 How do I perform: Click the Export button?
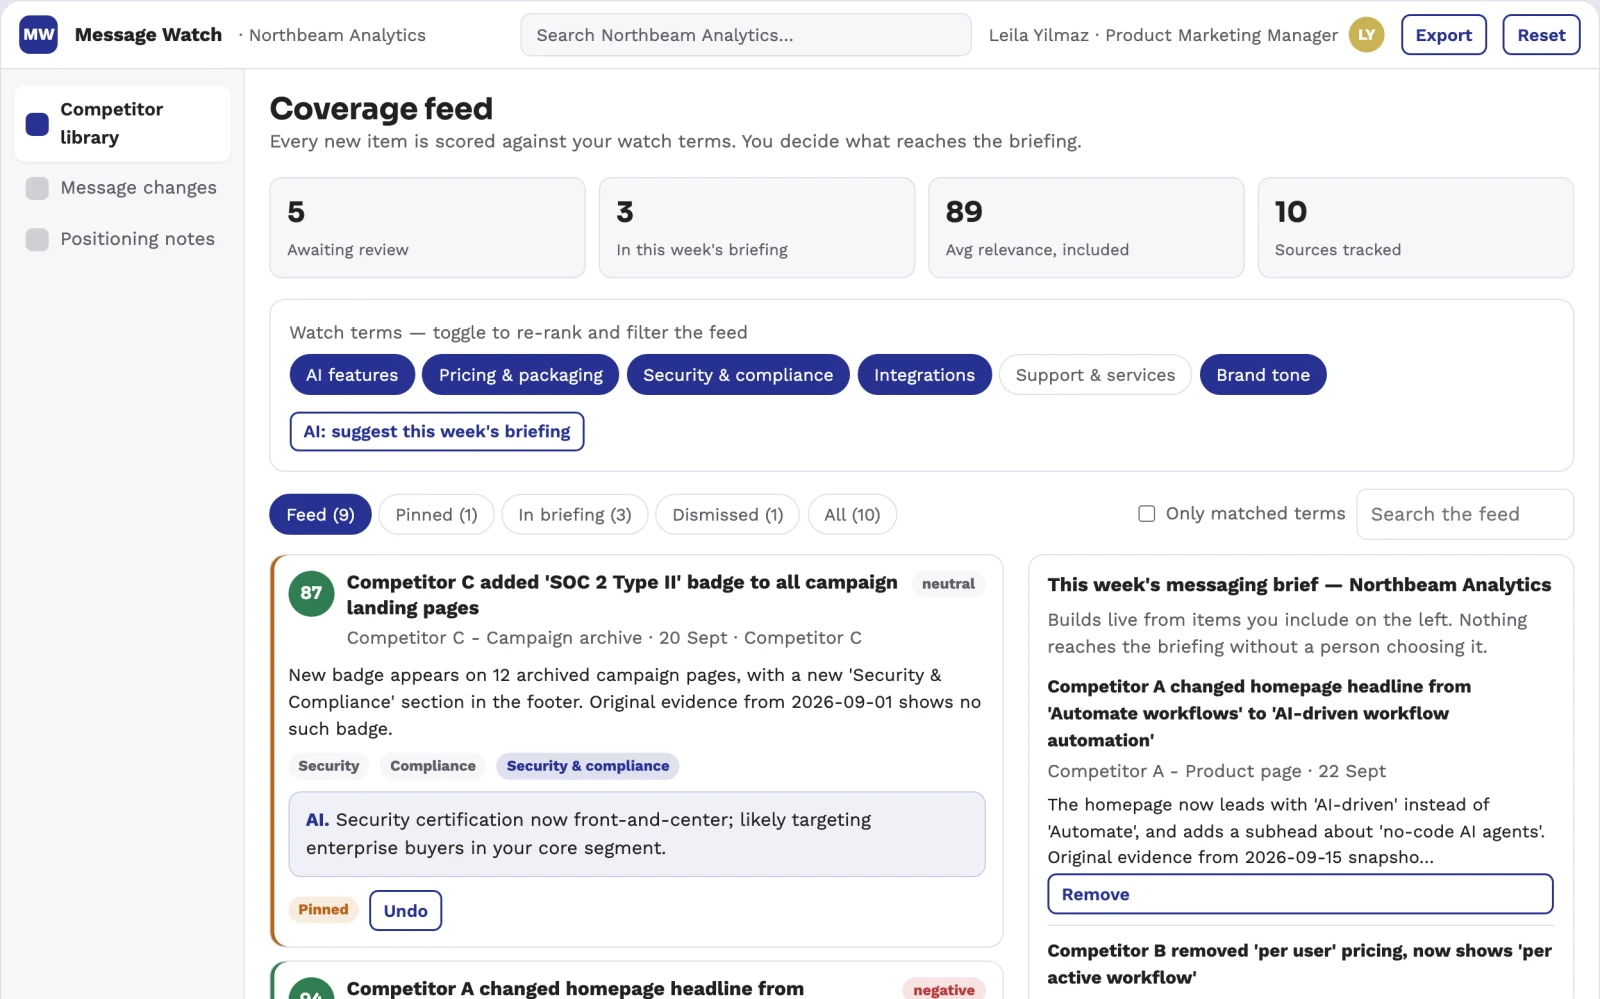(x=1444, y=35)
